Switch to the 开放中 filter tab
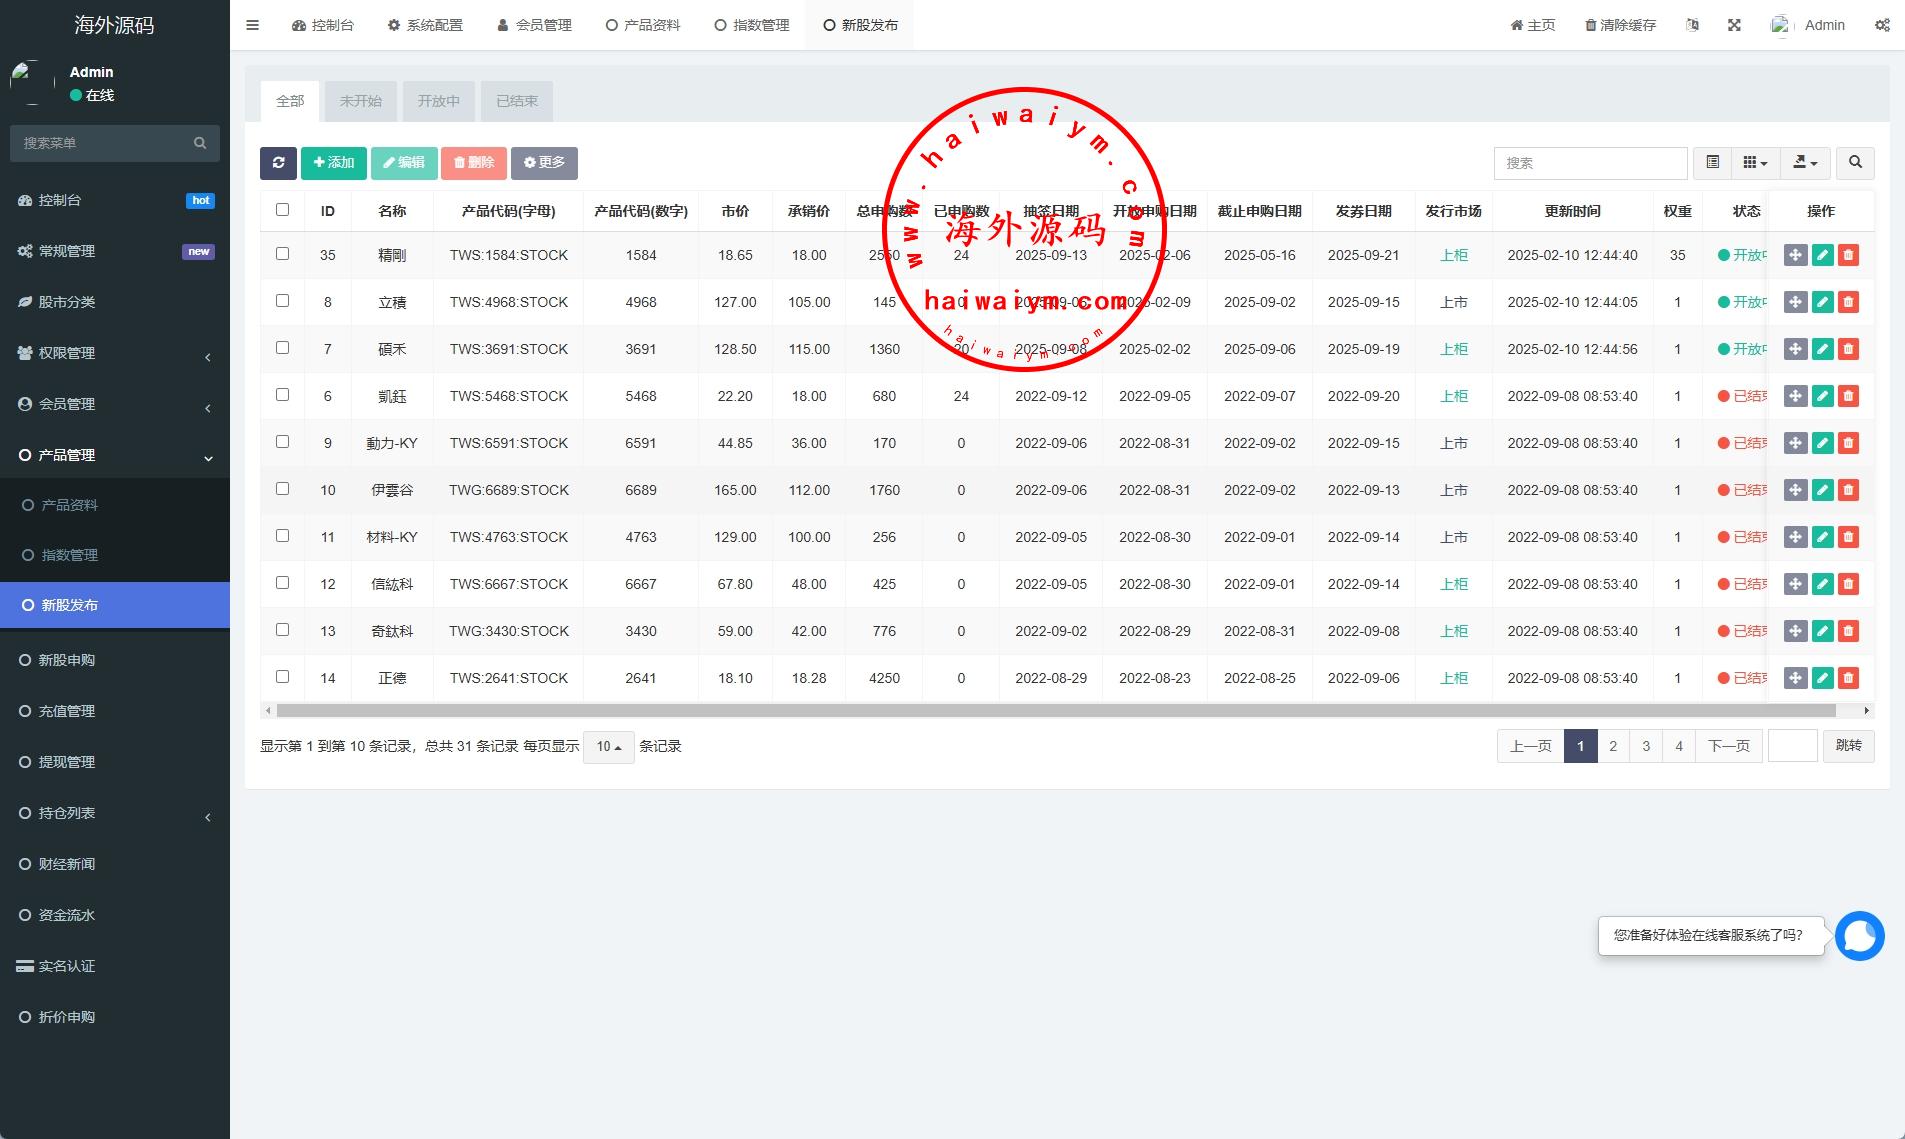The width and height of the screenshot is (1905, 1139). click(438, 101)
